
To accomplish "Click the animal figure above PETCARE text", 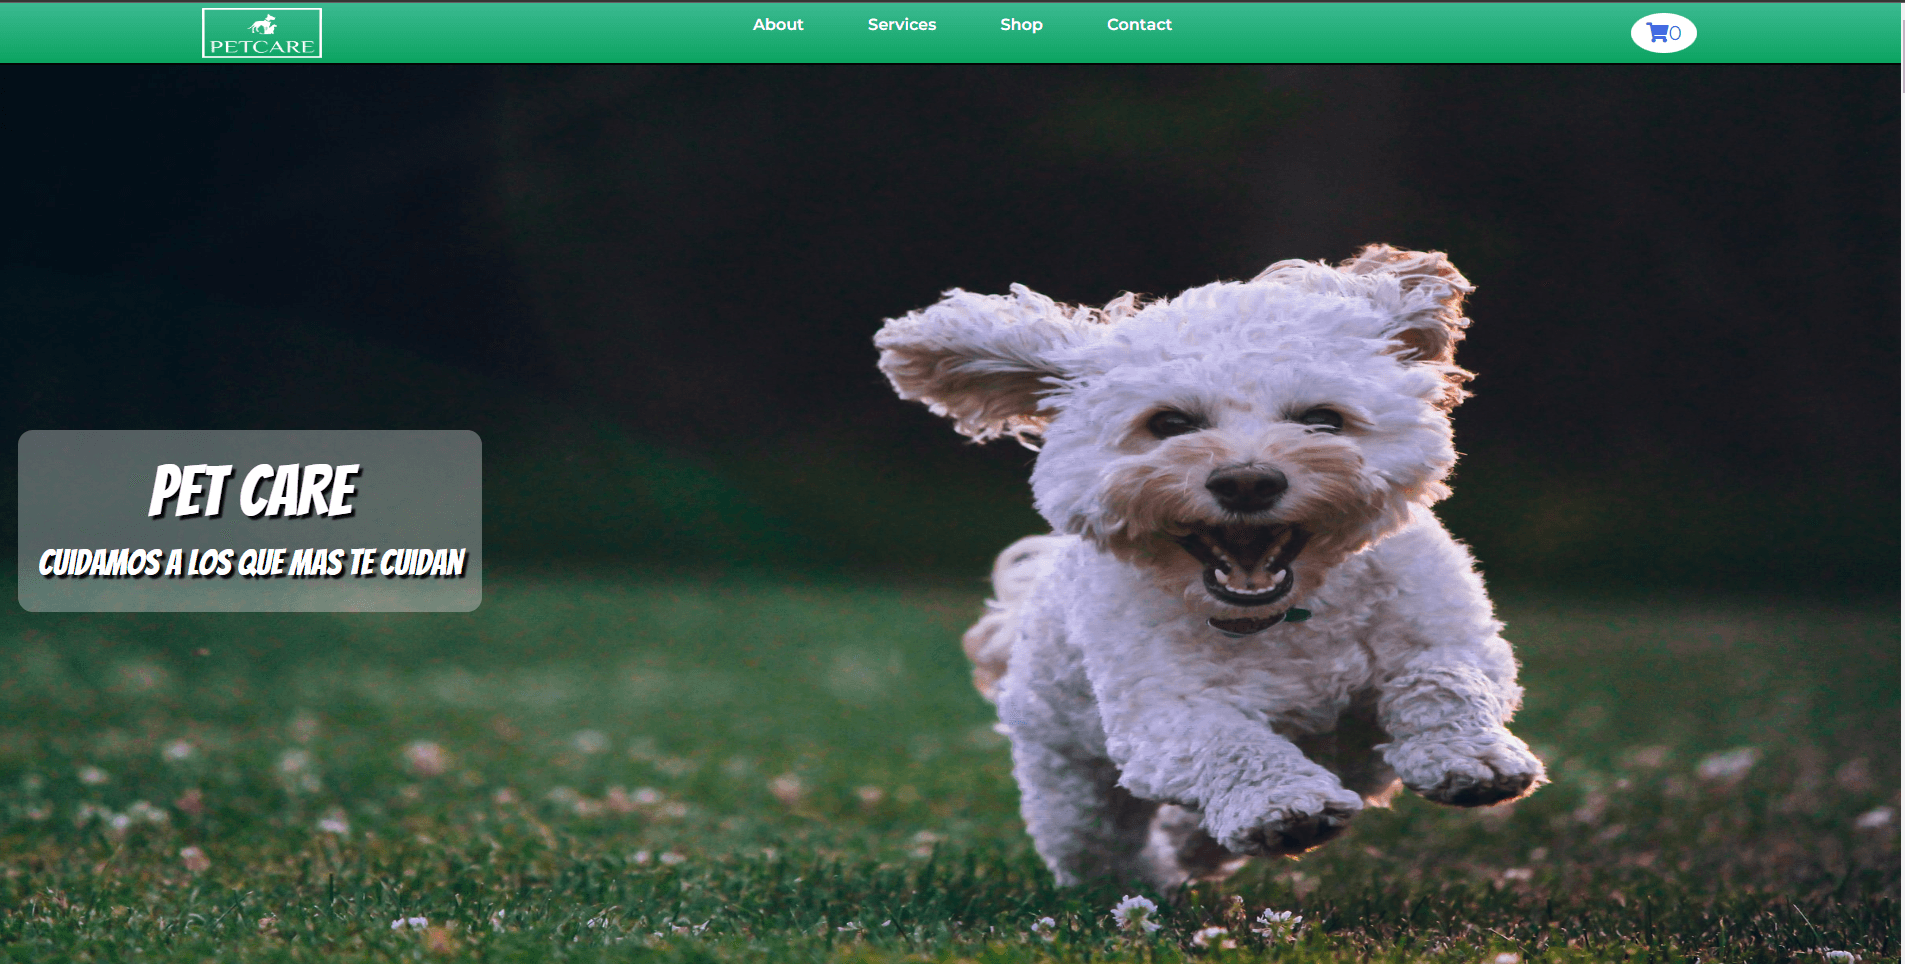I will pos(263,24).
